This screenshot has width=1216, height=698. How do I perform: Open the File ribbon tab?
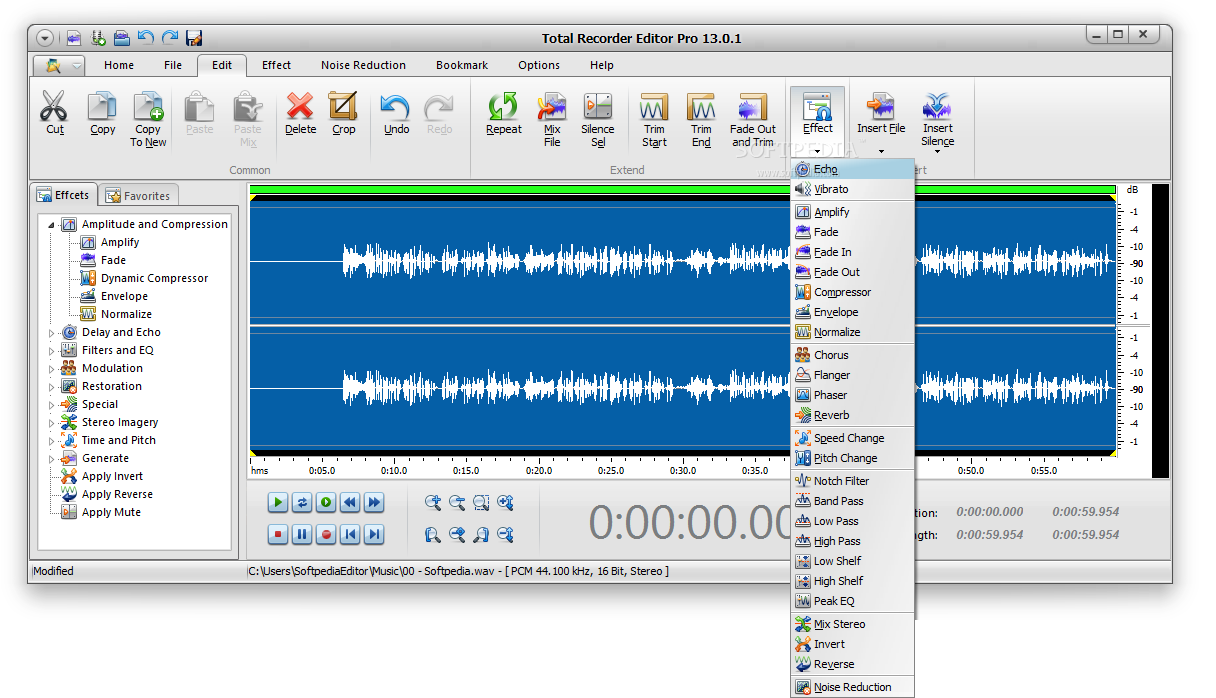point(173,65)
